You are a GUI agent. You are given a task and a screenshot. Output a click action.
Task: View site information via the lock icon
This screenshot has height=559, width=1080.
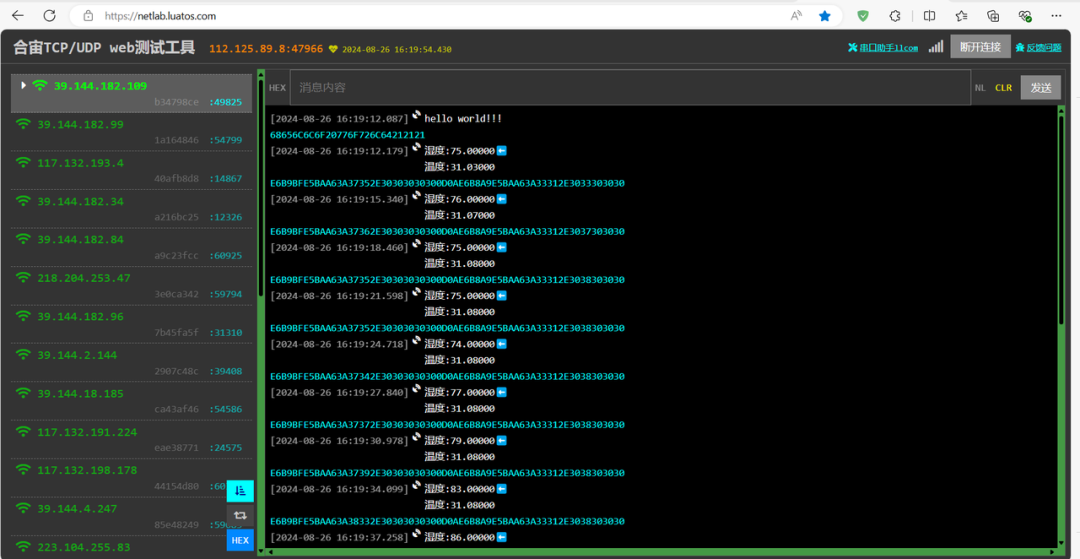point(87,15)
